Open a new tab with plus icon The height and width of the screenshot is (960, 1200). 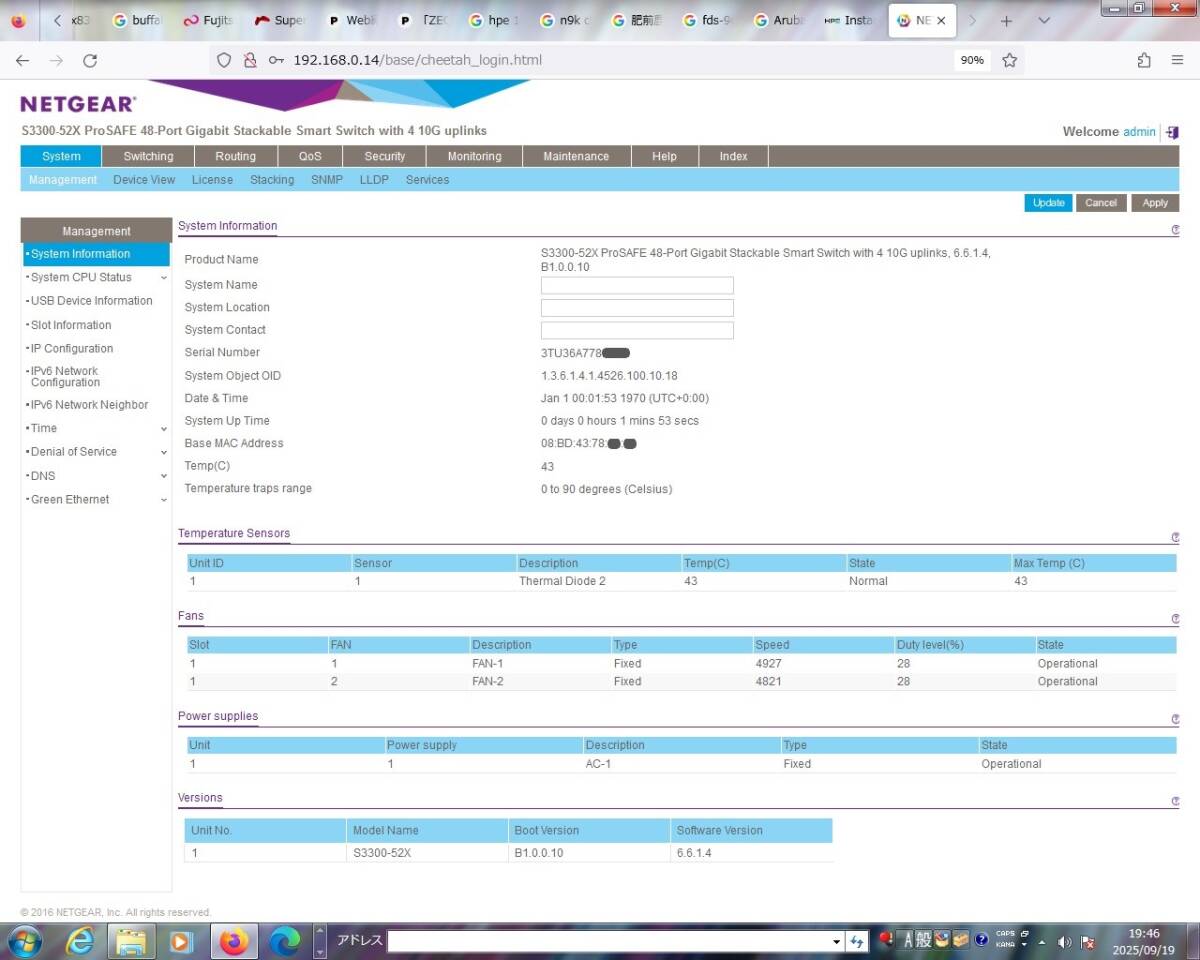click(1007, 20)
